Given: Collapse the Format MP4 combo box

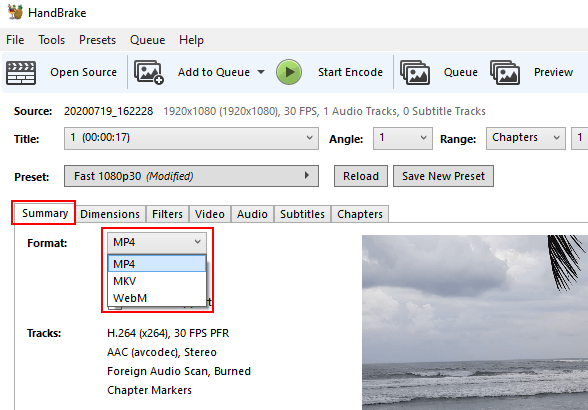Looking at the screenshot, I should click(x=157, y=242).
